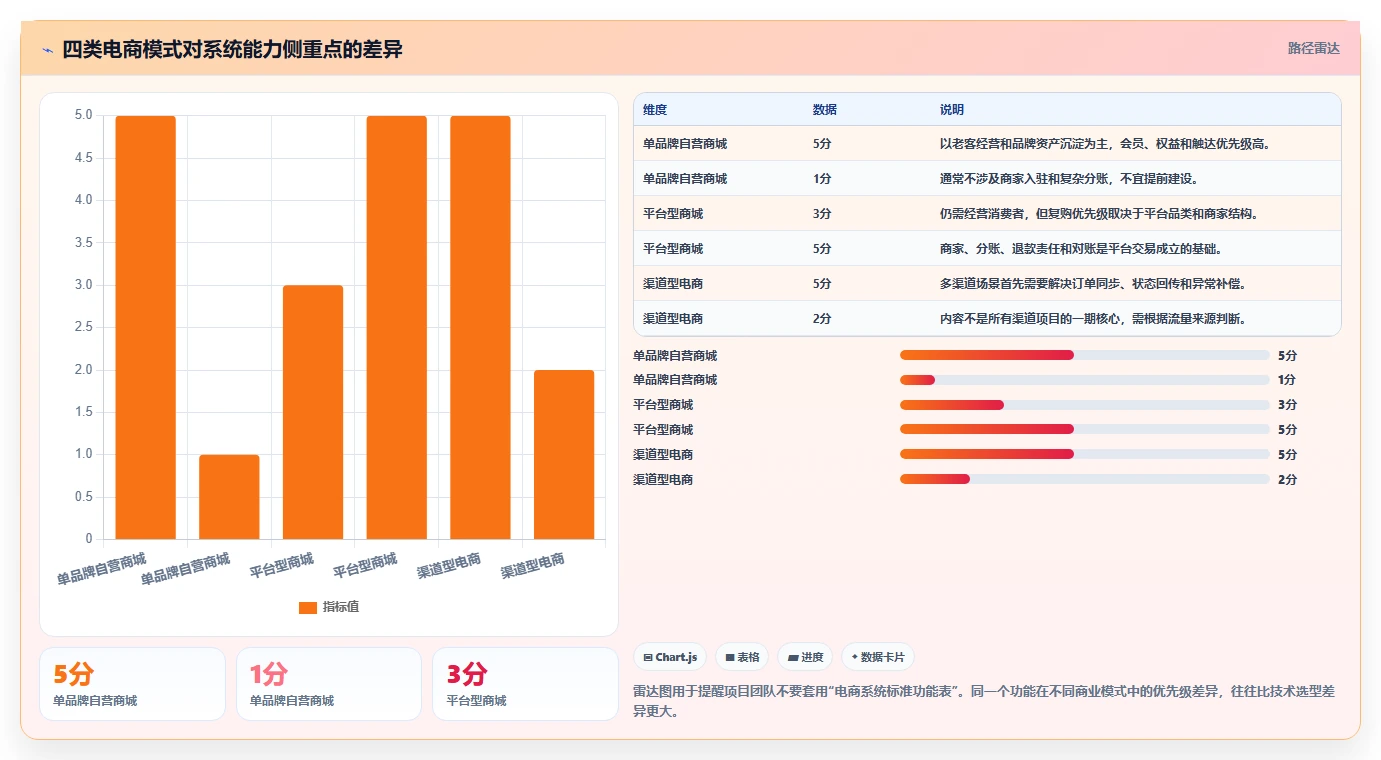The height and width of the screenshot is (760, 1381).
Task: Click the chart bar with height 2.0
Action: pyautogui.click(x=564, y=455)
